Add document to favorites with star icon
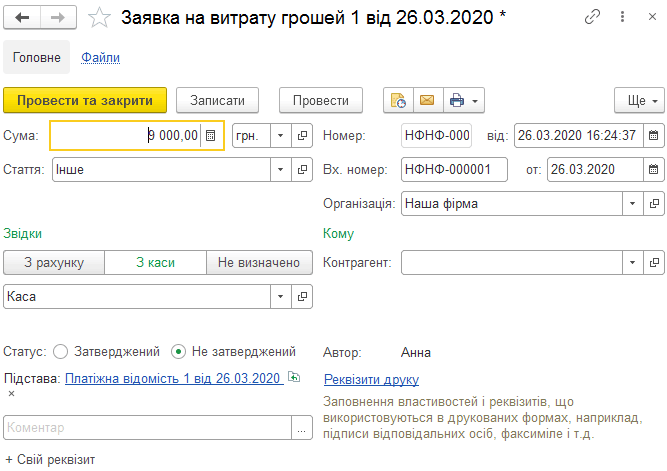 (99, 17)
